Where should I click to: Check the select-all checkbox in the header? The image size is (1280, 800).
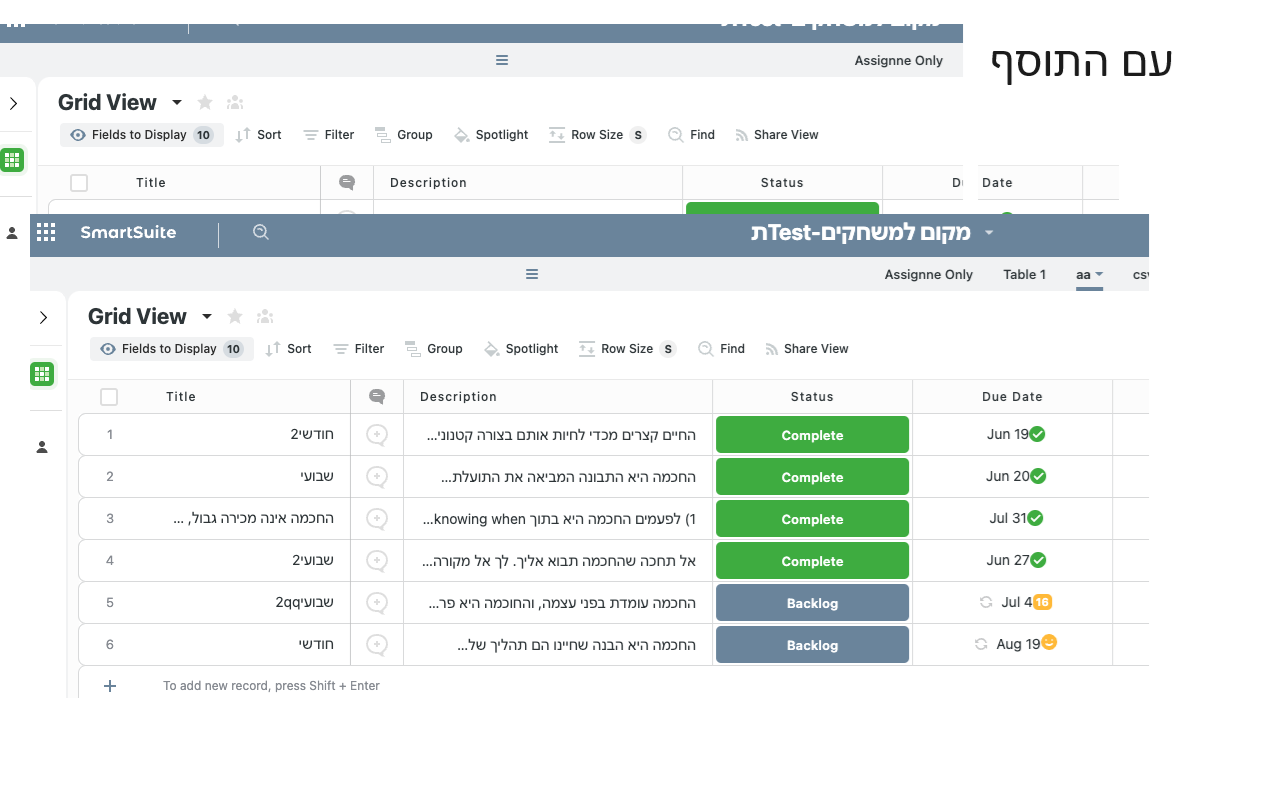tap(109, 396)
